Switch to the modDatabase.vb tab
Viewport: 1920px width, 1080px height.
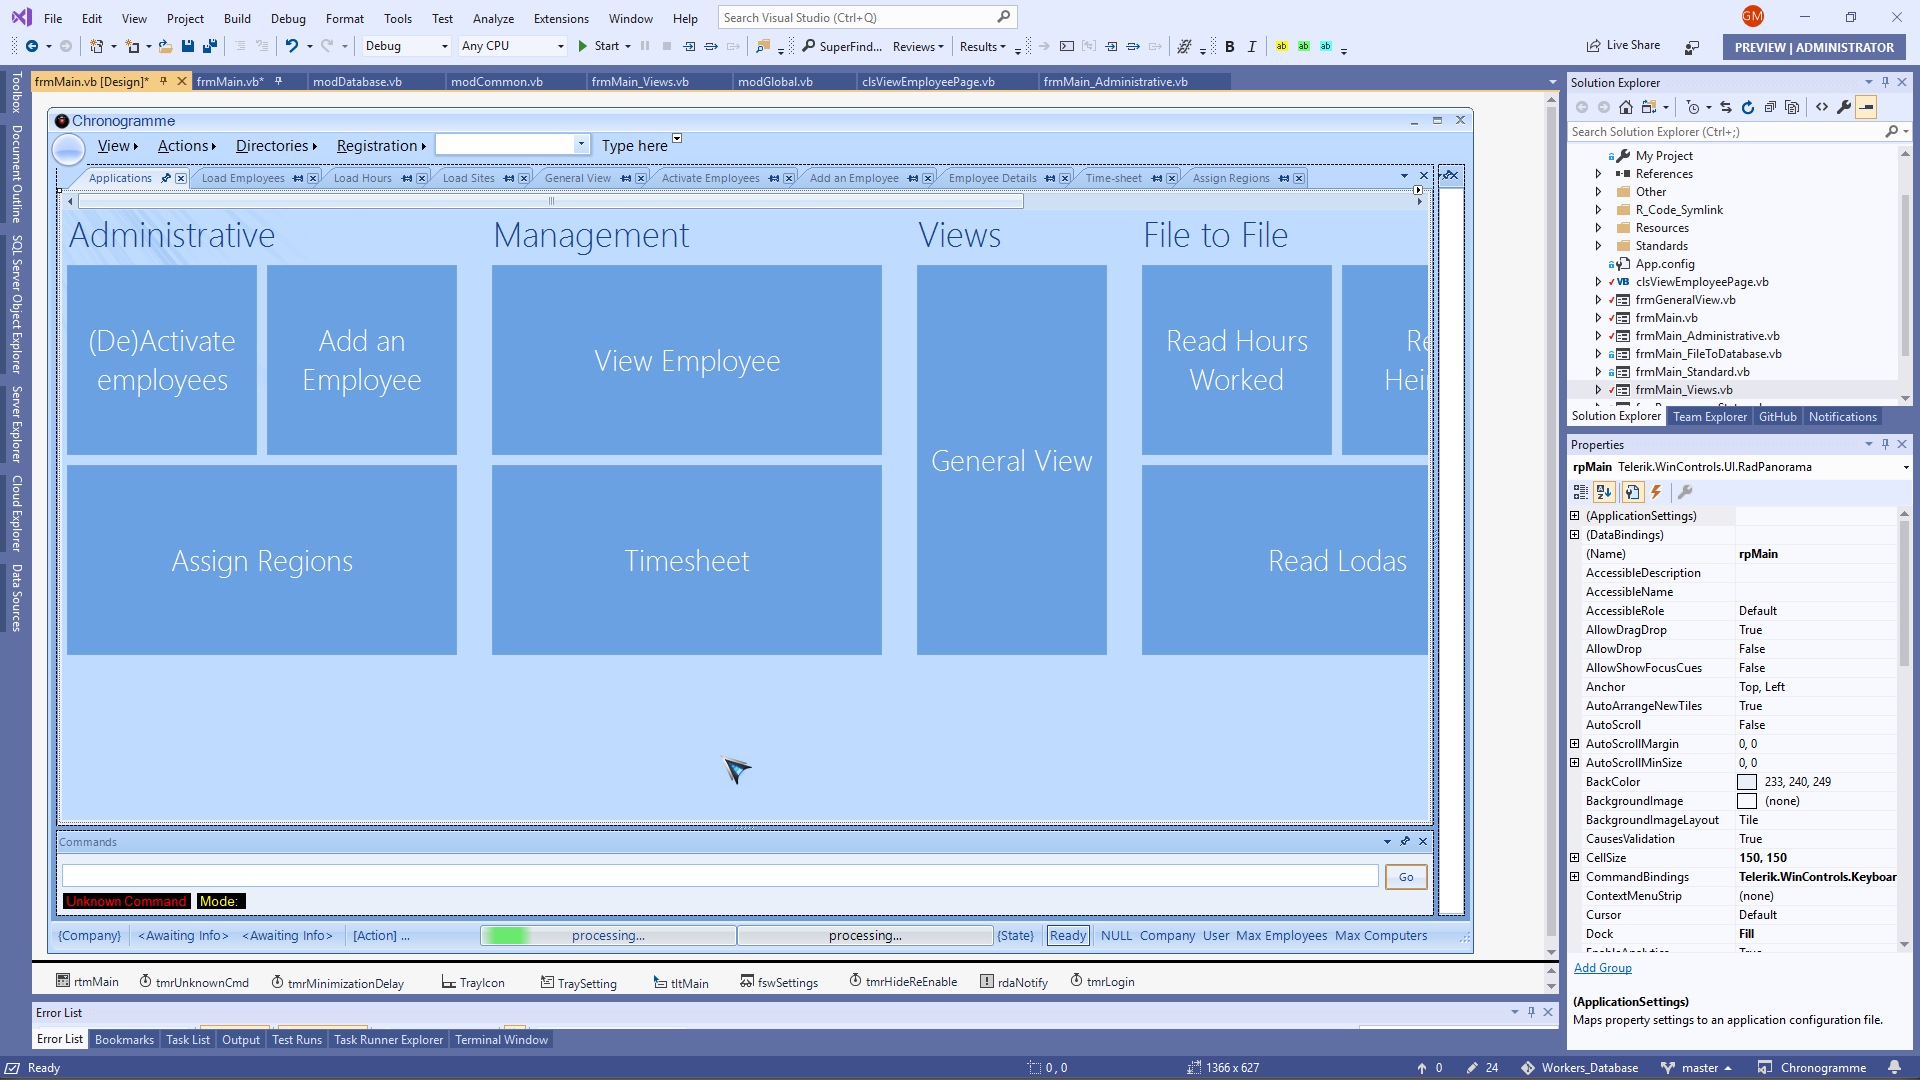point(357,82)
